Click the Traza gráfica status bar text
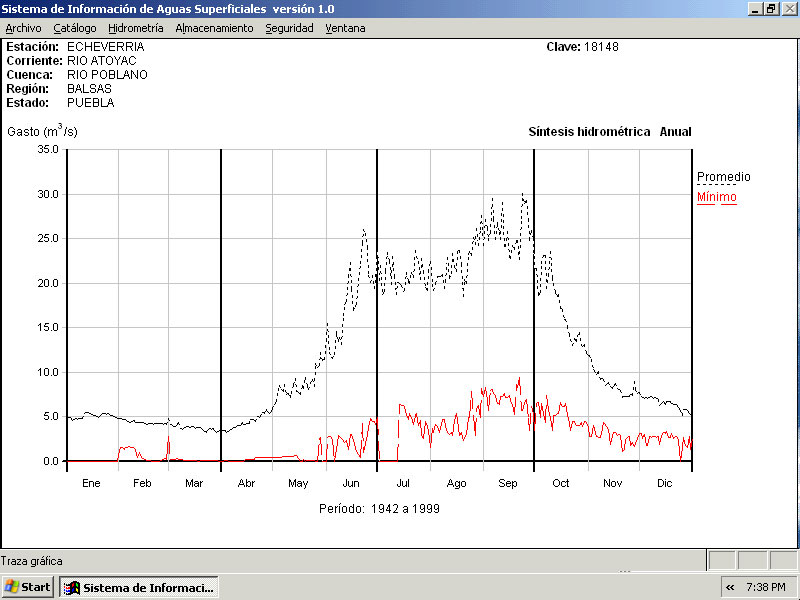This screenshot has width=800, height=600. click(x=32, y=561)
